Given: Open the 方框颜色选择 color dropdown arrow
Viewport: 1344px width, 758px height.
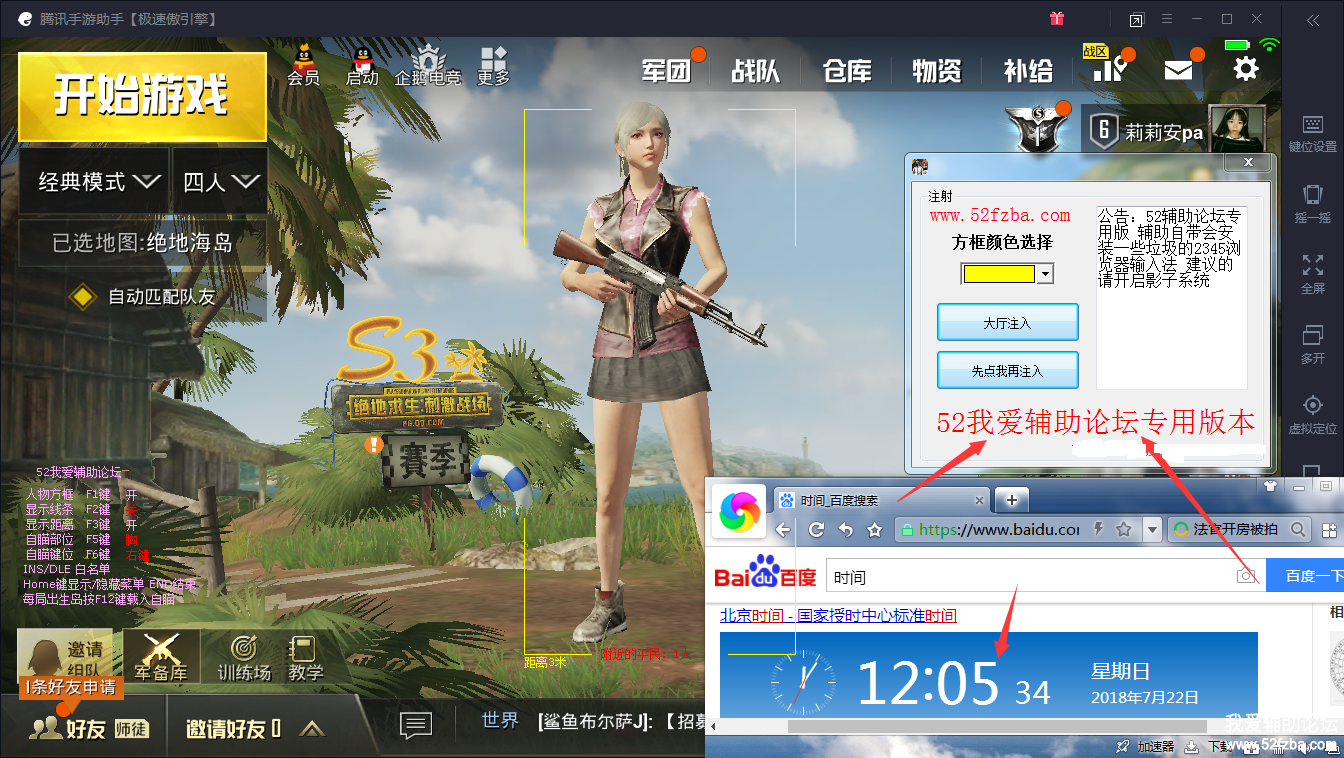Looking at the screenshot, I should [x=1046, y=274].
